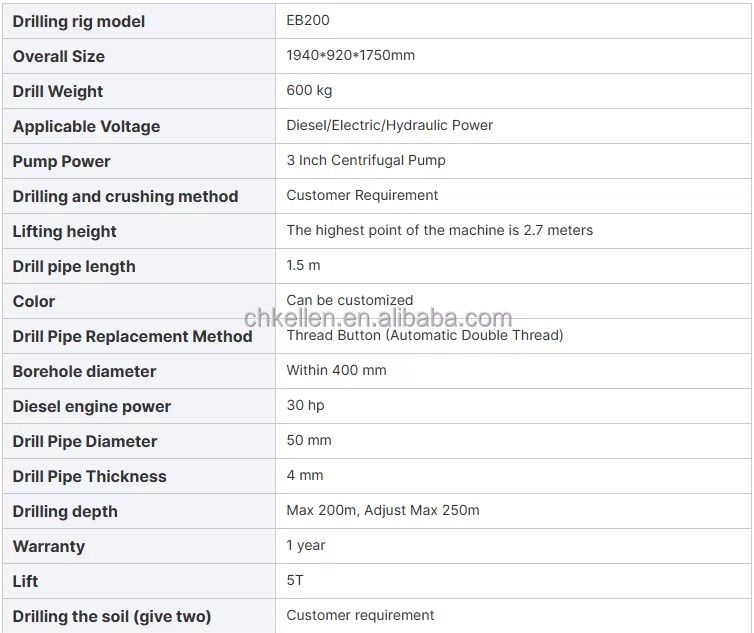Select the 1 year warranty value
754x633 pixels.
pos(306,545)
